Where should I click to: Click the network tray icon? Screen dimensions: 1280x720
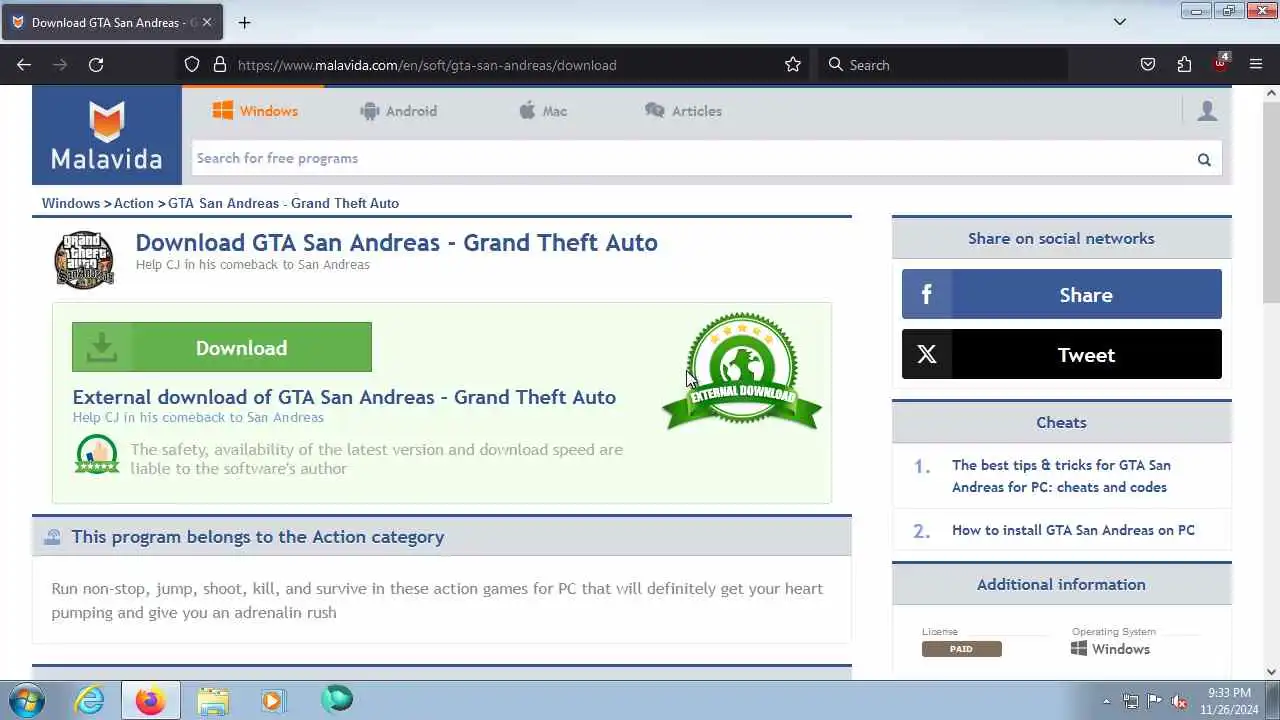[1131, 701]
